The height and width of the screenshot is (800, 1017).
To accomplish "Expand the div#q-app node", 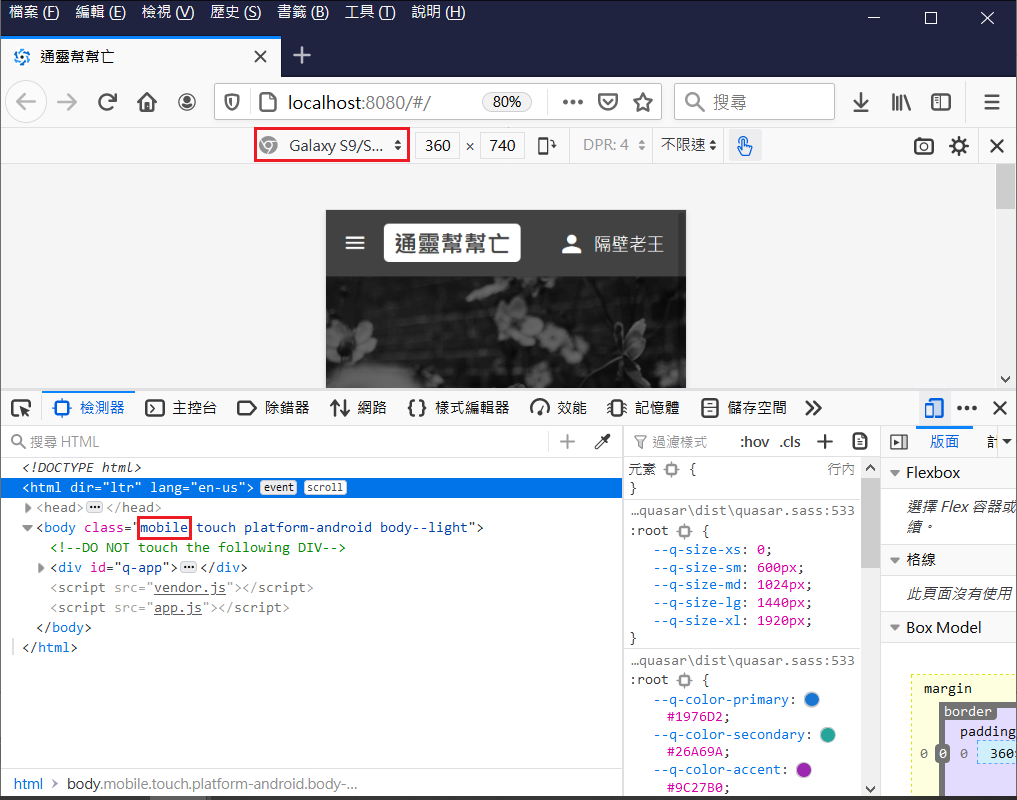I will tap(42, 568).
